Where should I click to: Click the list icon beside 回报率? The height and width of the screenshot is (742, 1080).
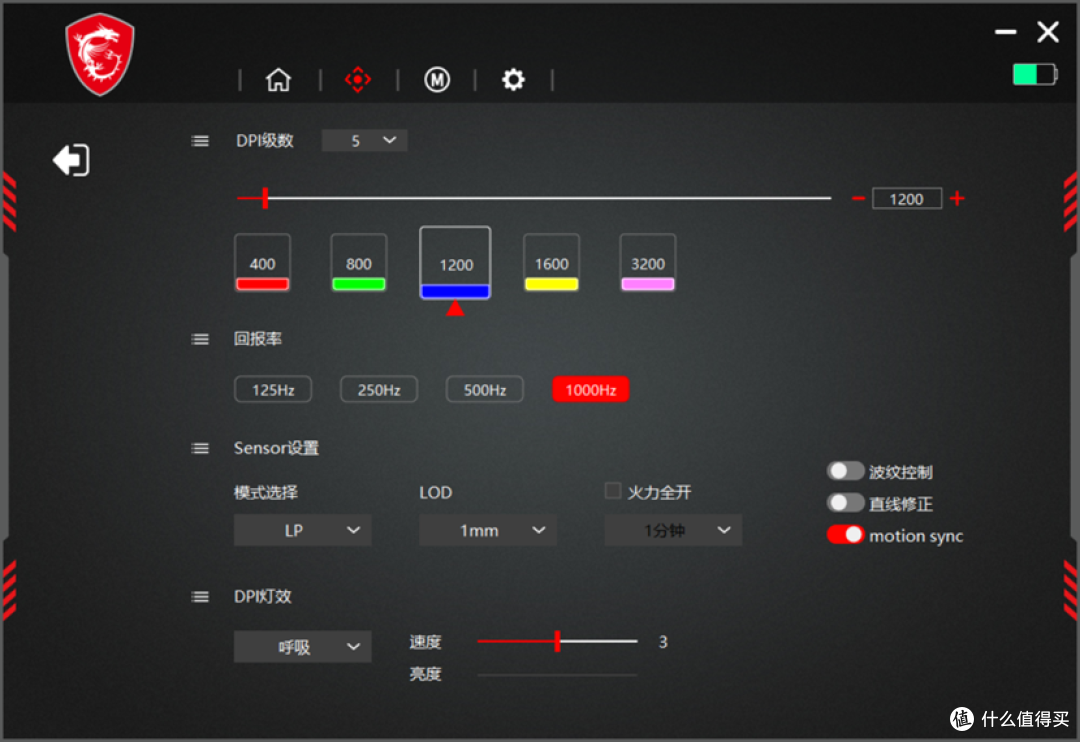pos(200,339)
